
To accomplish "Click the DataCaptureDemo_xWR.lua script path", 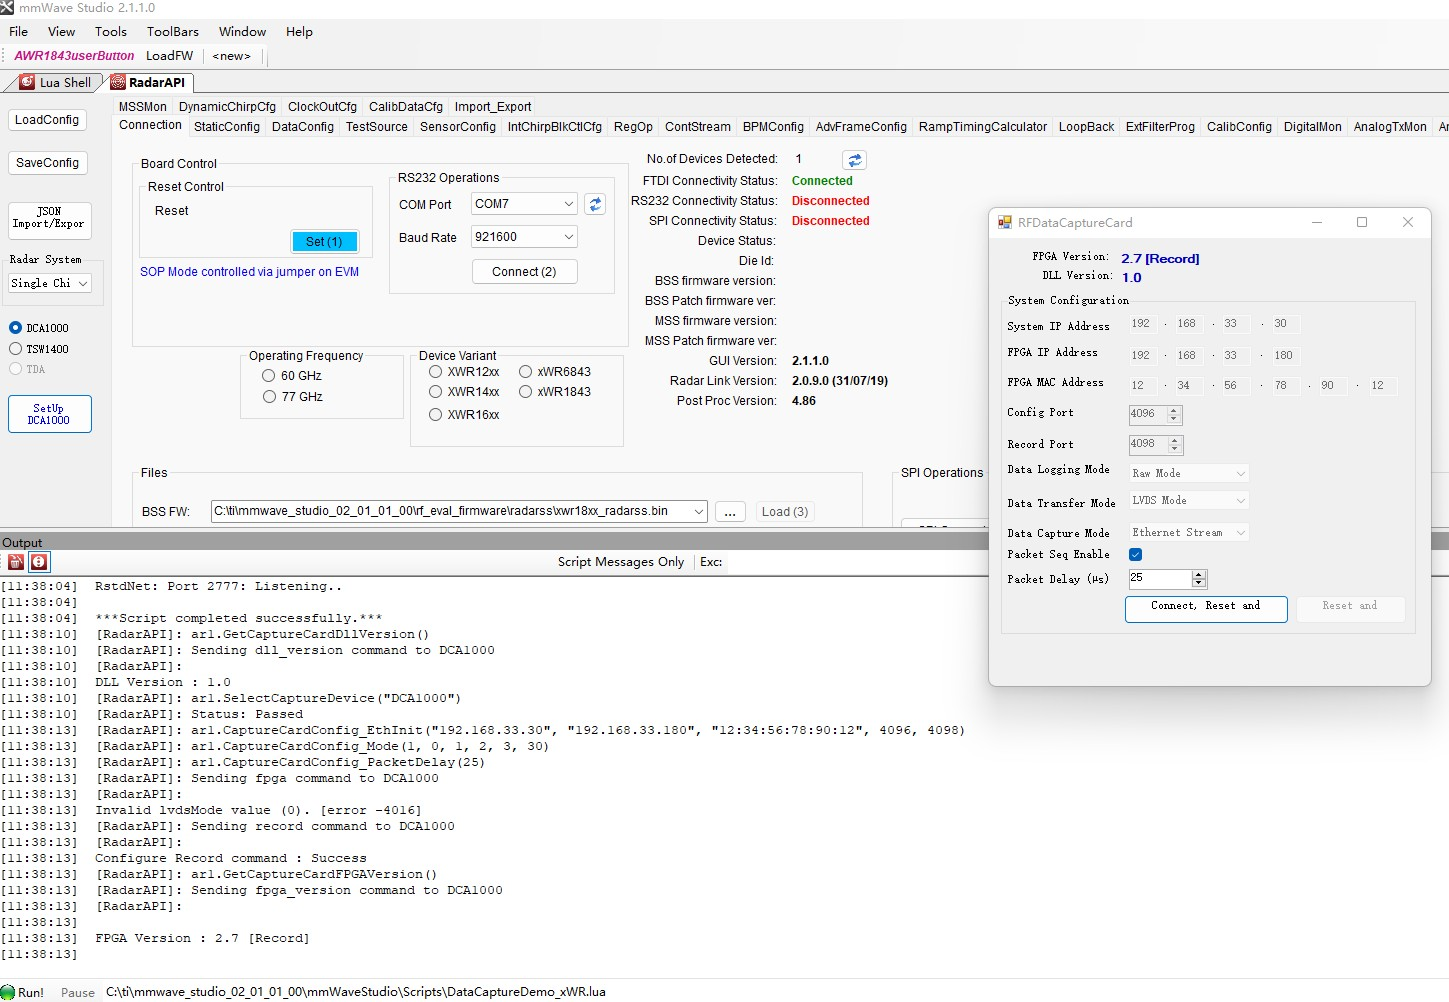I will click(x=356, y=992).
